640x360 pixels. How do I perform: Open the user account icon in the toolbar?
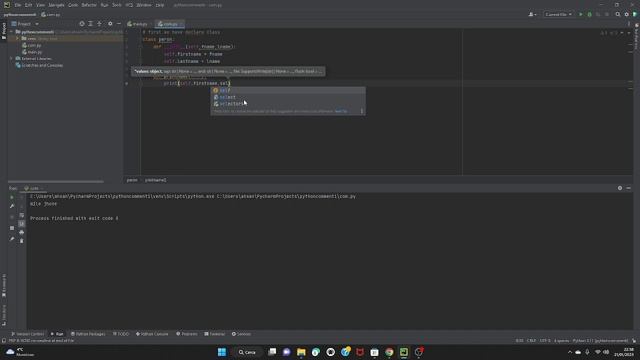pyautogui.click(x=532, y=14)
